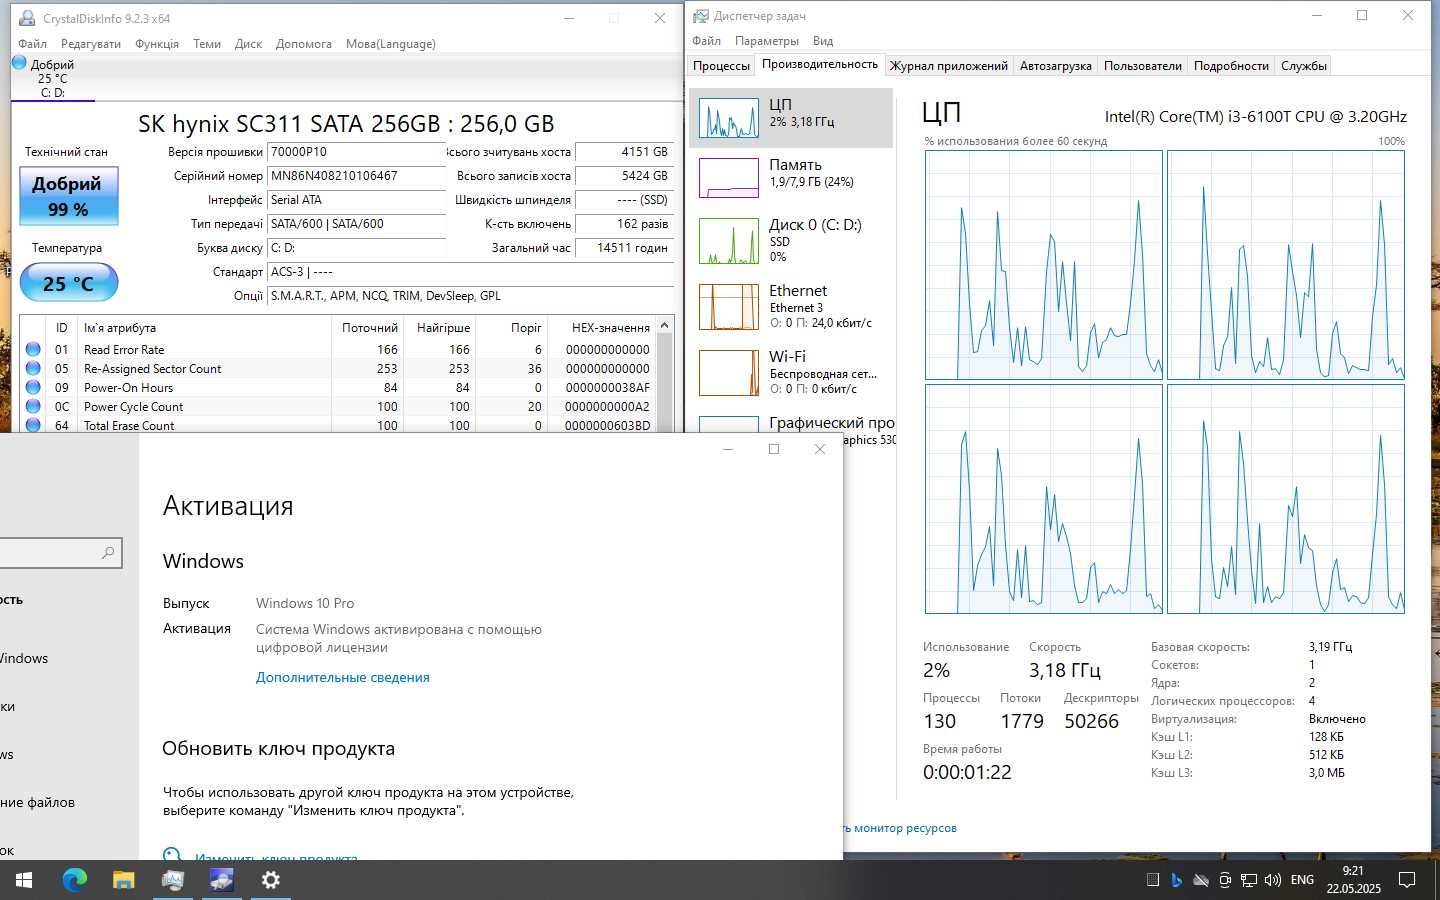Click the SK hynix SC311 SATA 256GB title
The width and height of the screenshot is (1440, 900).
point(346,124)
